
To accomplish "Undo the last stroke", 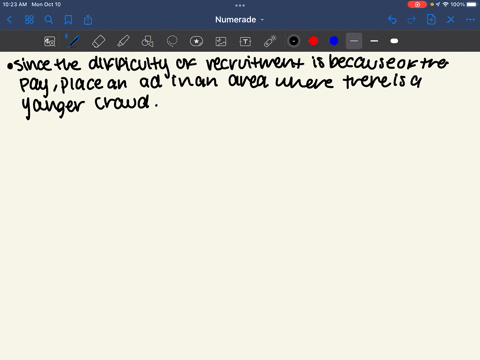I will (392, 20).
